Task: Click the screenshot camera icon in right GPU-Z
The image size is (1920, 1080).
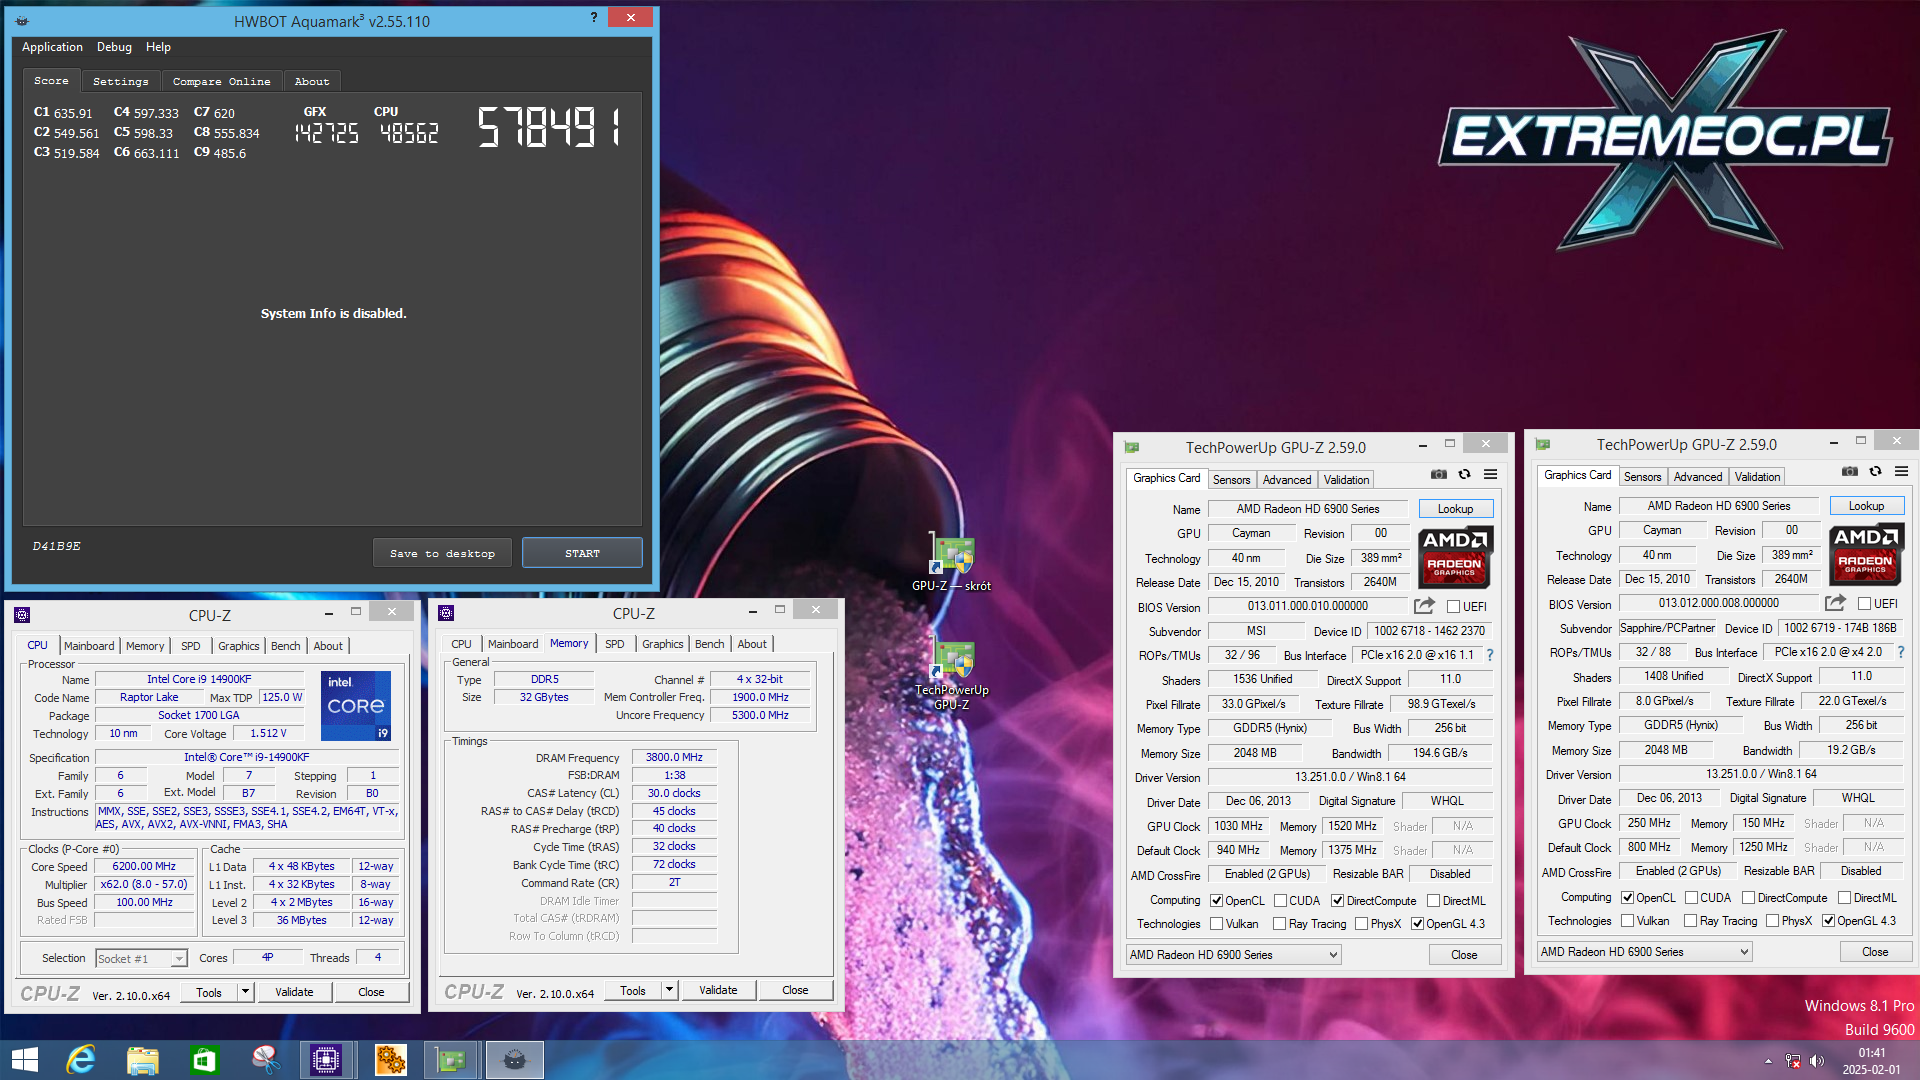Action: [1849, 472]
